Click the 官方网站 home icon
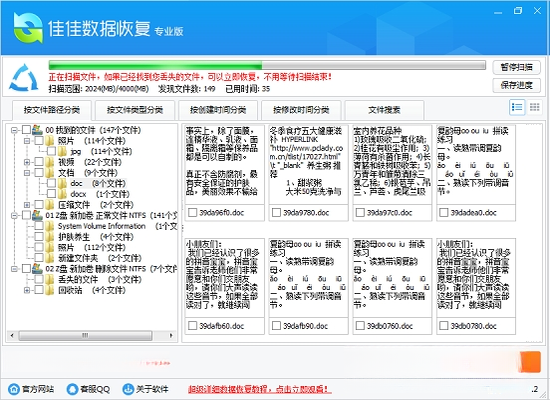 coord(14,389)
